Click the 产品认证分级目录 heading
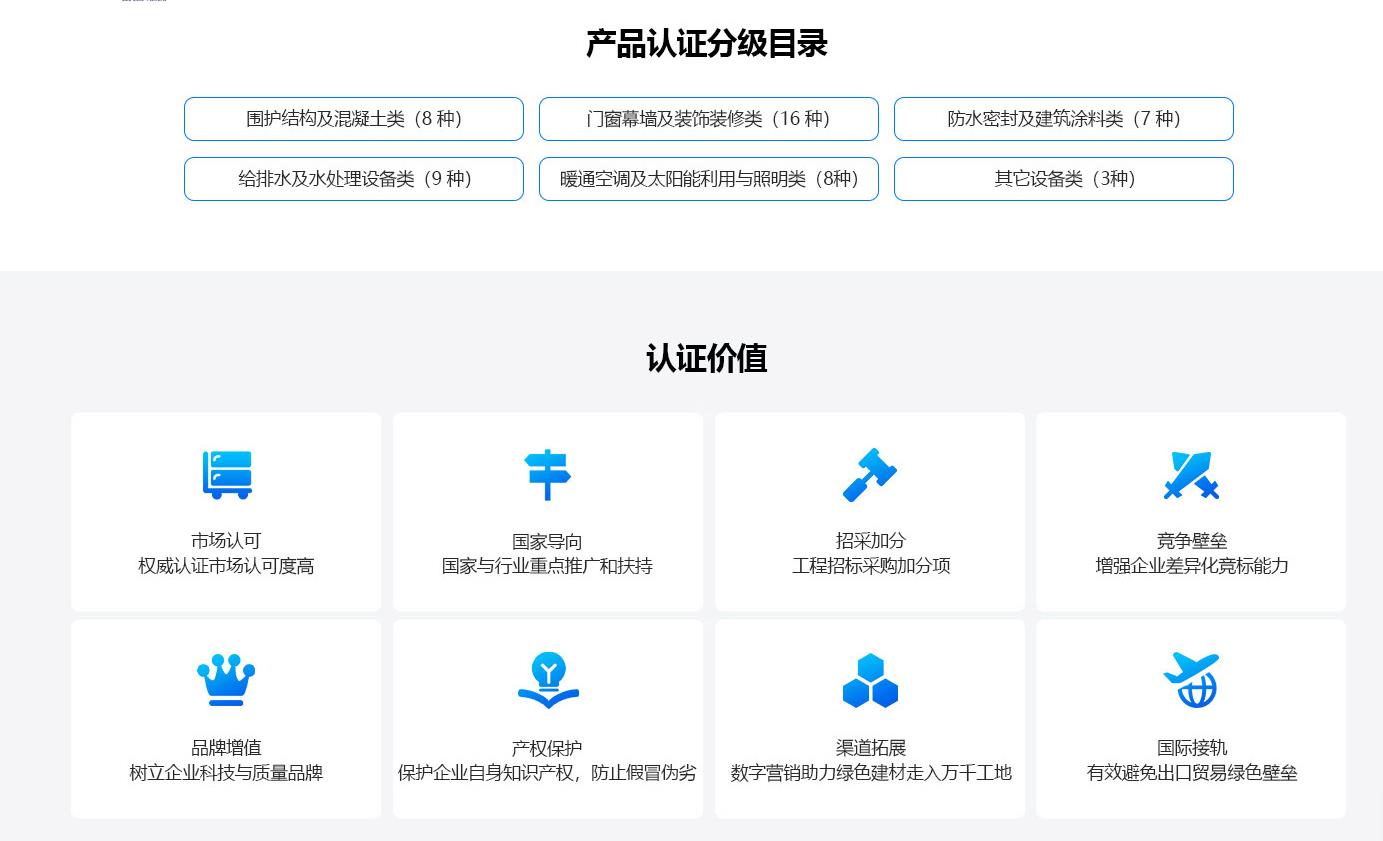 (x=707, y=44)
